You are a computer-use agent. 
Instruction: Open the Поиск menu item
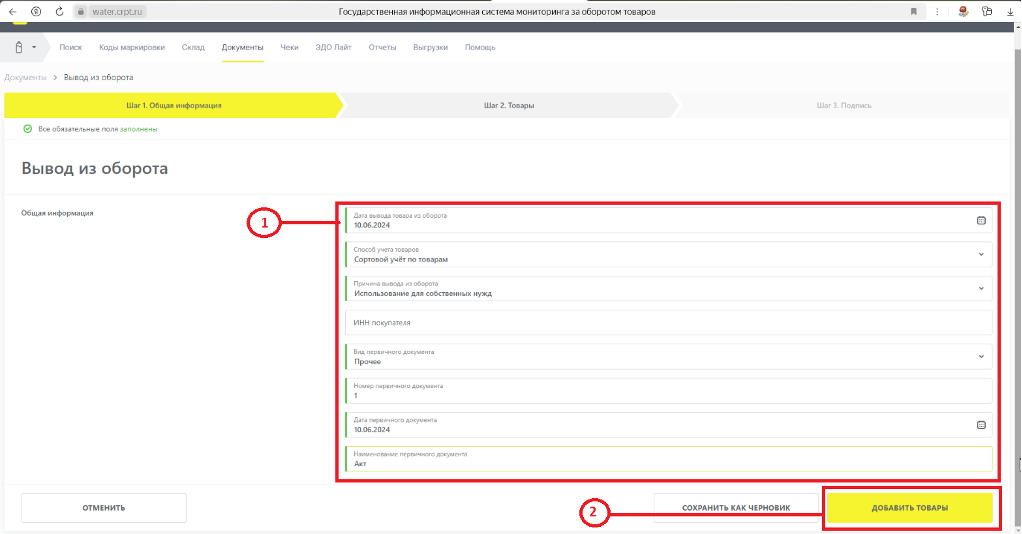pyautogui.click(x=70, y=48)
